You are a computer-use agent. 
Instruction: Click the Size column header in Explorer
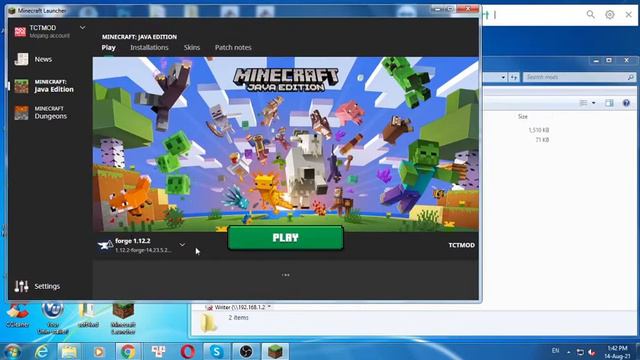(x=523, y=116)
